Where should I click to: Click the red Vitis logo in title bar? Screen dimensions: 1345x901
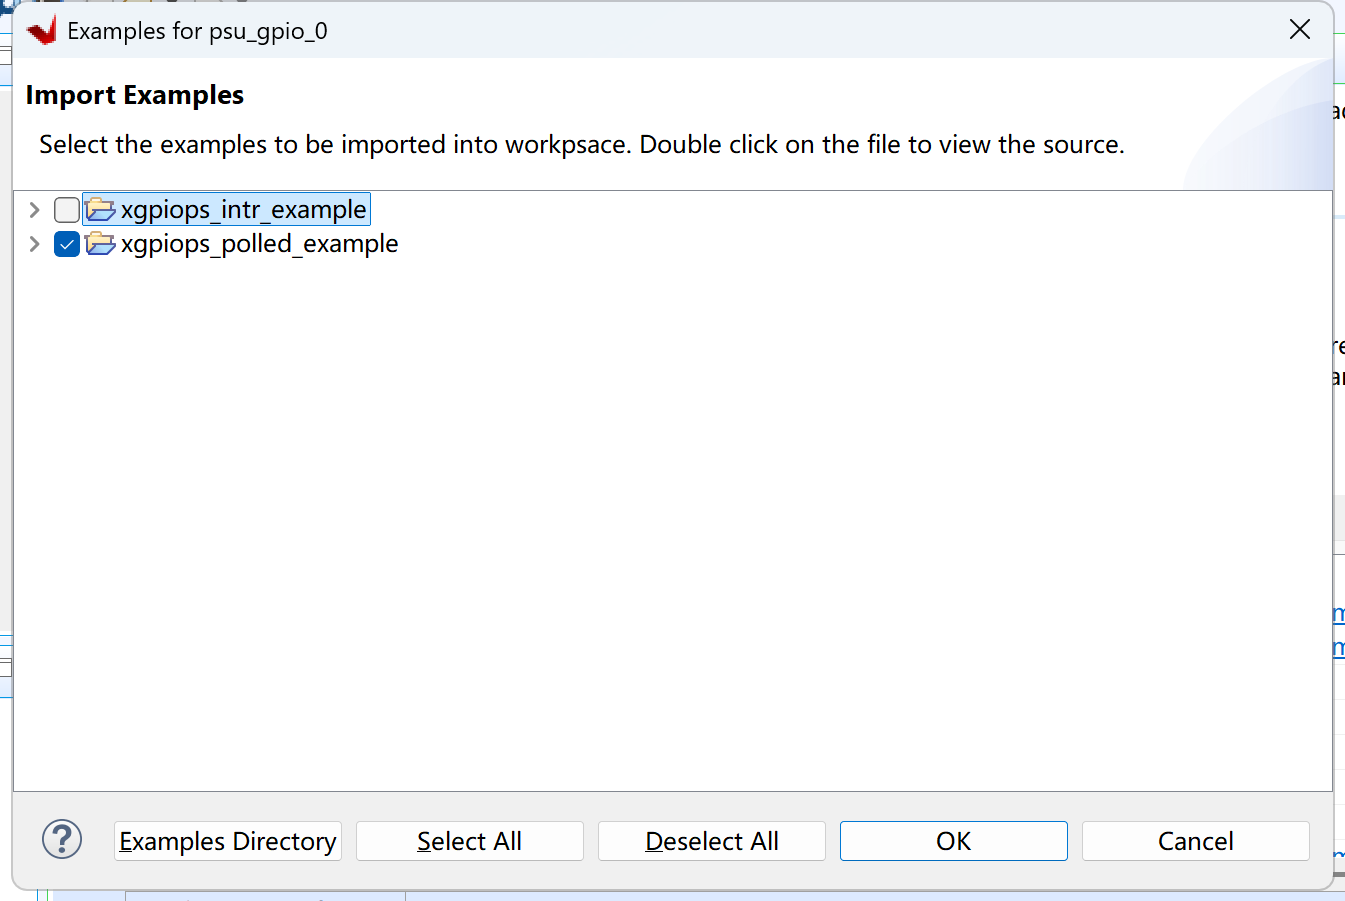(x=42, y=31)
